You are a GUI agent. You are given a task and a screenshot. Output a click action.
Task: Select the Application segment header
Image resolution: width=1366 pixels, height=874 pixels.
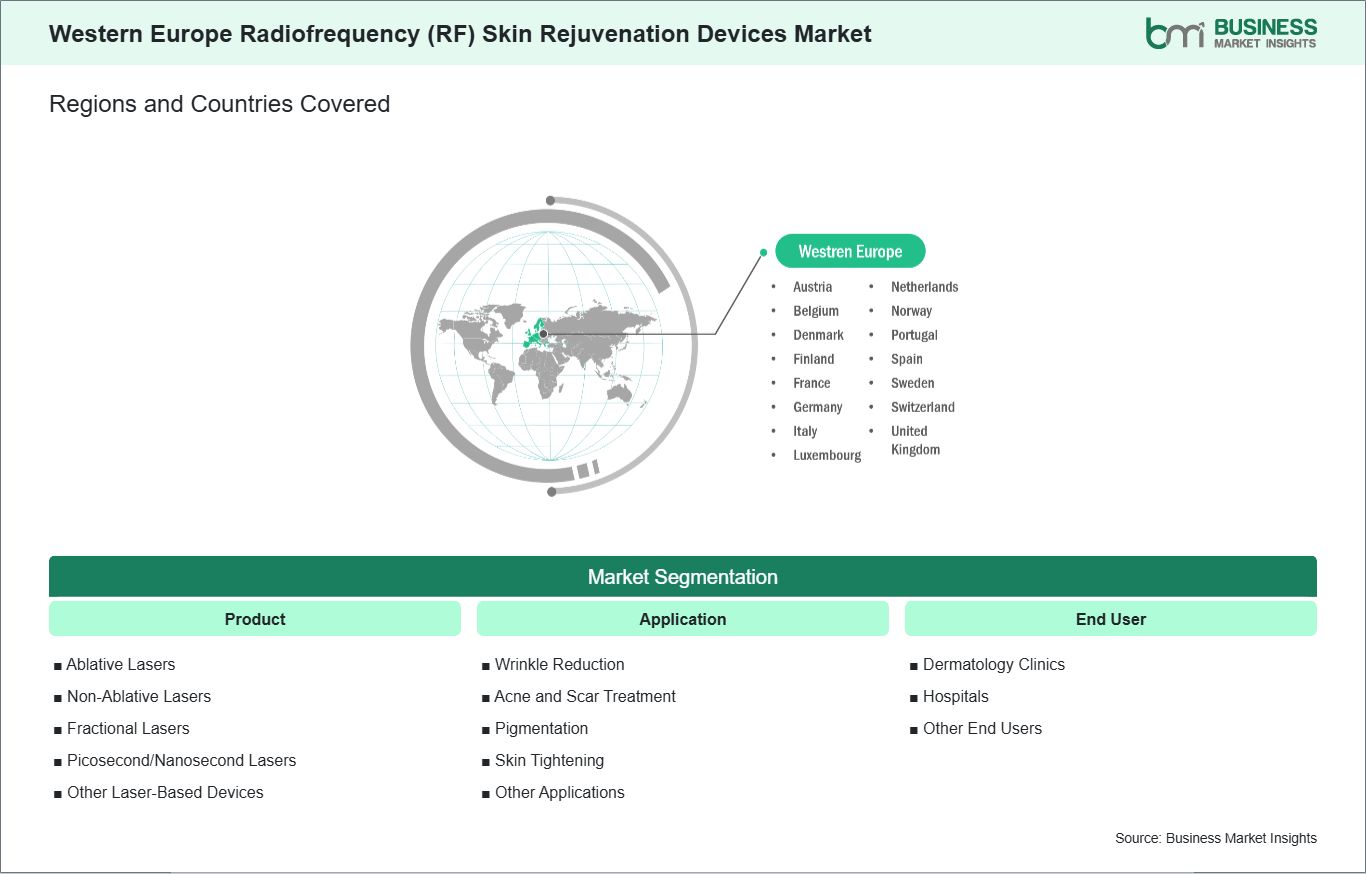683,619
